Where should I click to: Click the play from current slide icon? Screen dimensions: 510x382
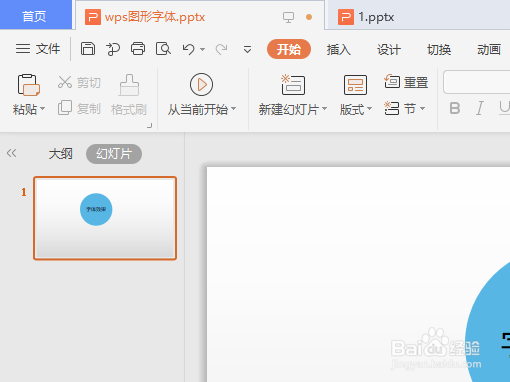point(201,84)
